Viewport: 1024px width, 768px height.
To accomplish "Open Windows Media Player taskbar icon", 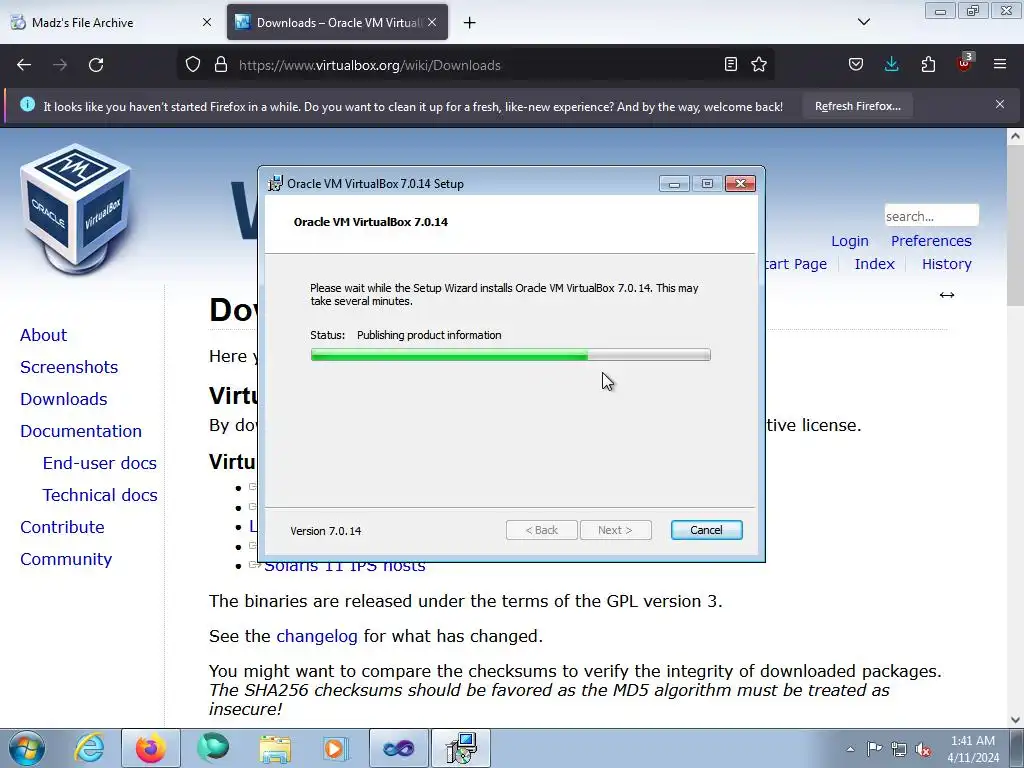I will click(336, 748).
